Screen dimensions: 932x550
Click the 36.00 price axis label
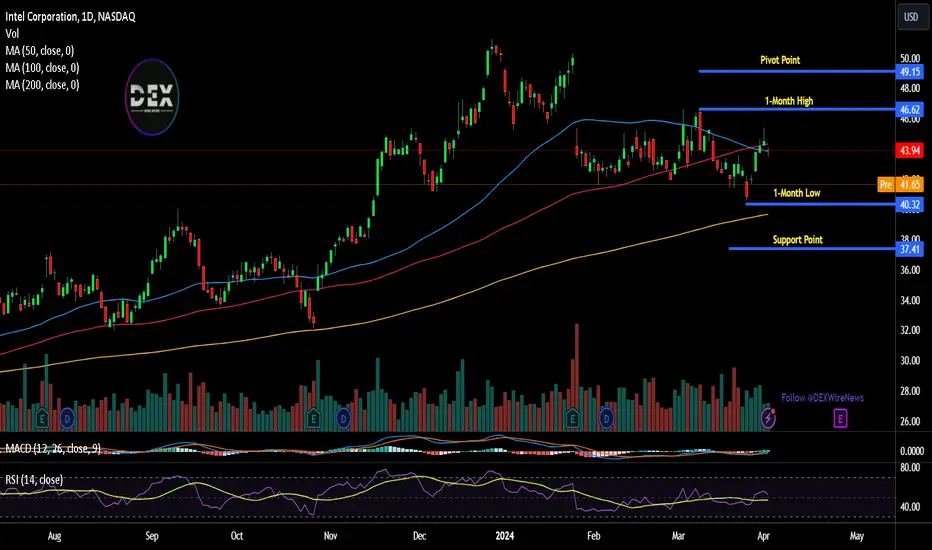pyautogui.click(x=910, y=270)
